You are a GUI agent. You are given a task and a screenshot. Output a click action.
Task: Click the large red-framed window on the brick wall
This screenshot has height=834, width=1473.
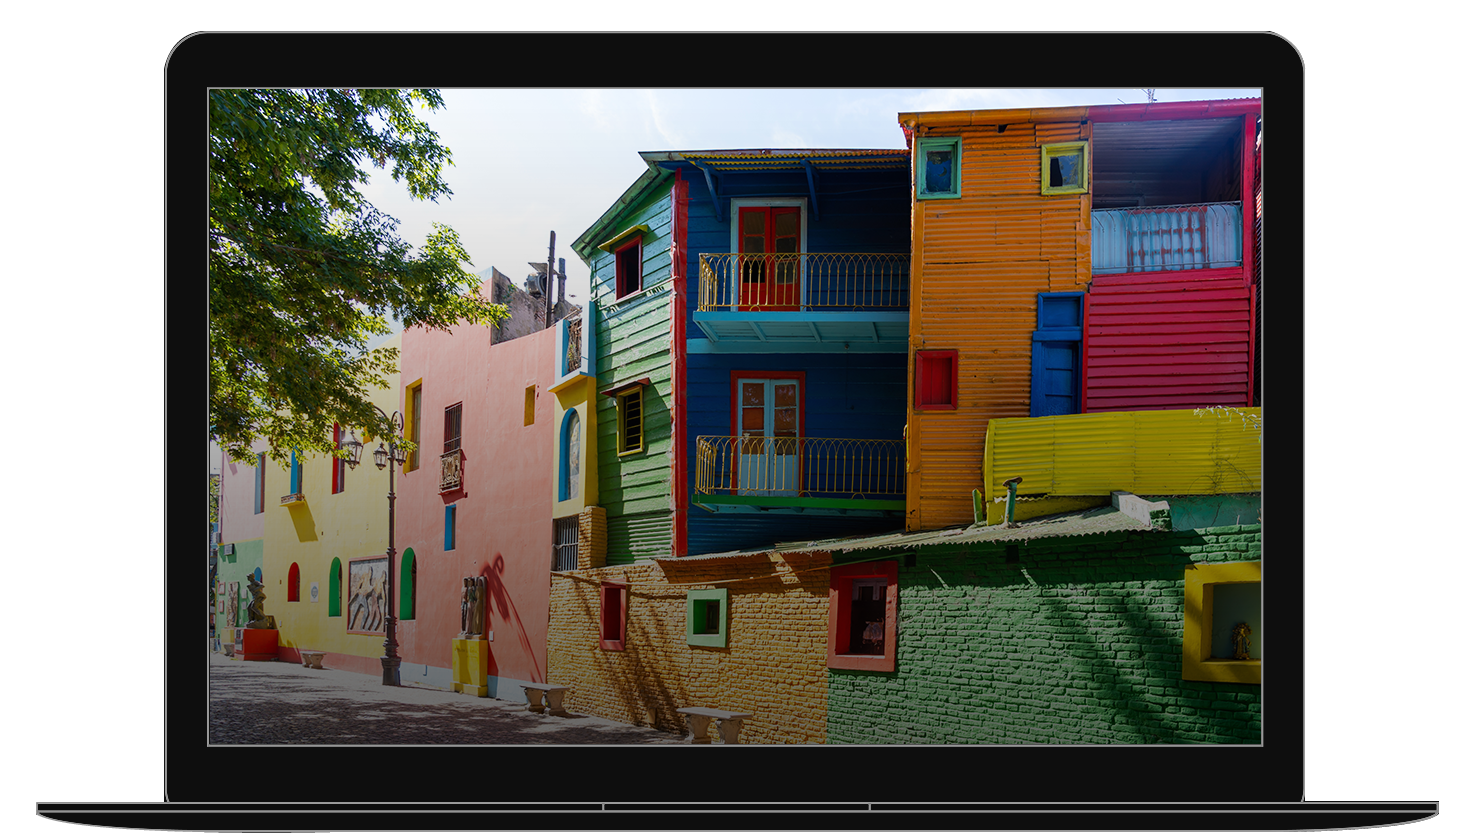(862, 615)
